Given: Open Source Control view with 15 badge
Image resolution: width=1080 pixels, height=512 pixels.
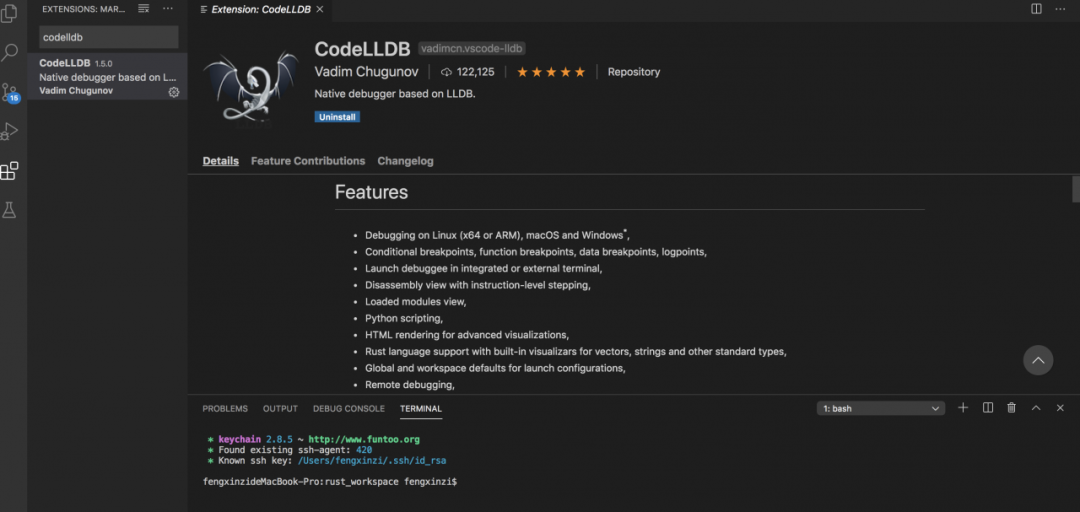Looking at the screenshot, I should tap(10, 93).
